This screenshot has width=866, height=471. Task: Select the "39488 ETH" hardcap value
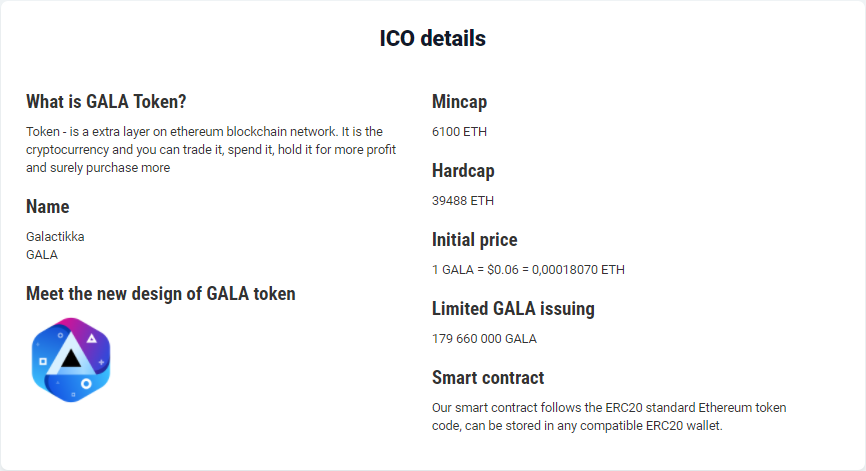point(463,201)
